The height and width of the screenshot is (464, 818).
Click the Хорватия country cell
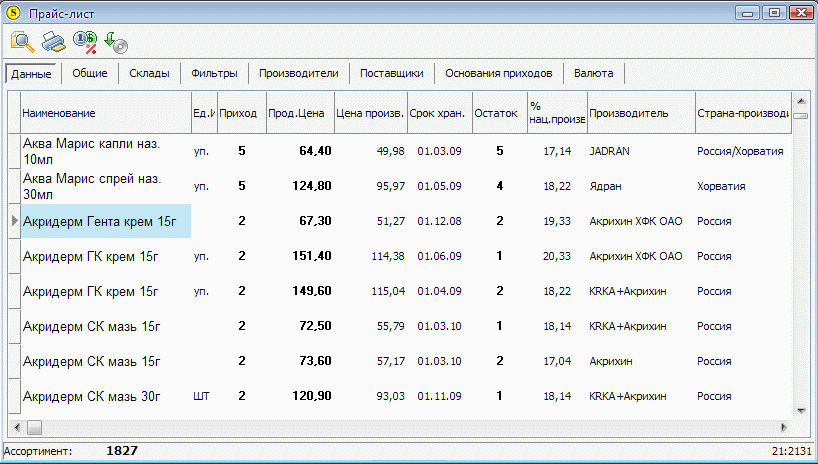(721, 186)
